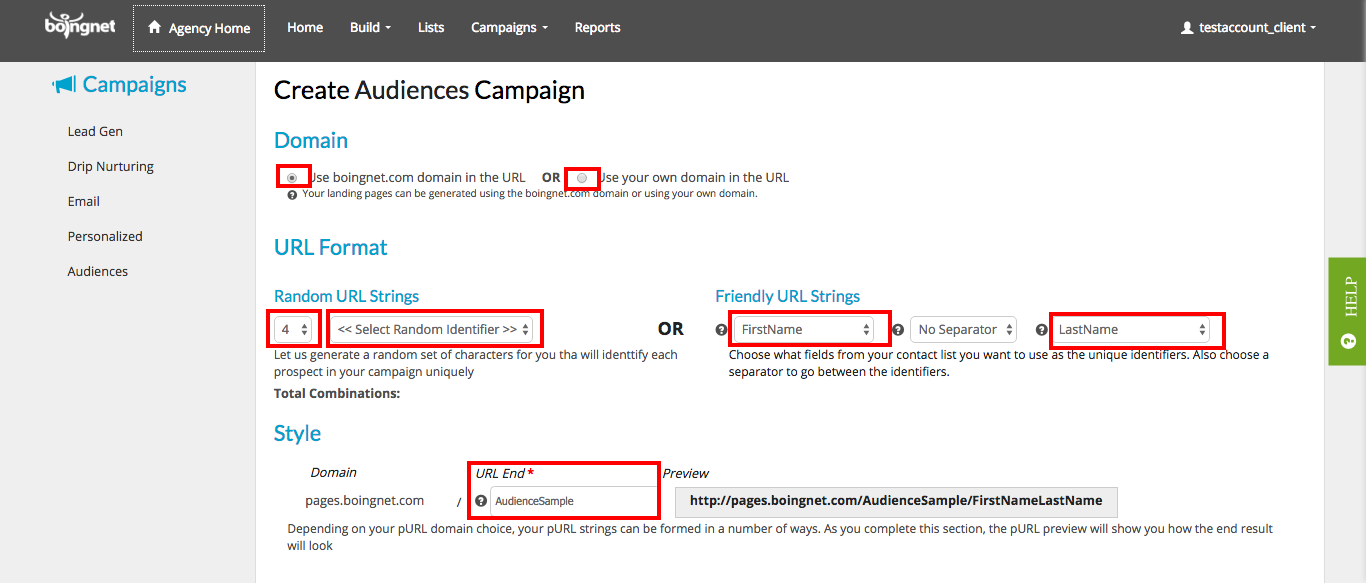Open the Select Random Identifier dropdown
1366x583 pixels.
pyautogui.click(x=434, y=329)
